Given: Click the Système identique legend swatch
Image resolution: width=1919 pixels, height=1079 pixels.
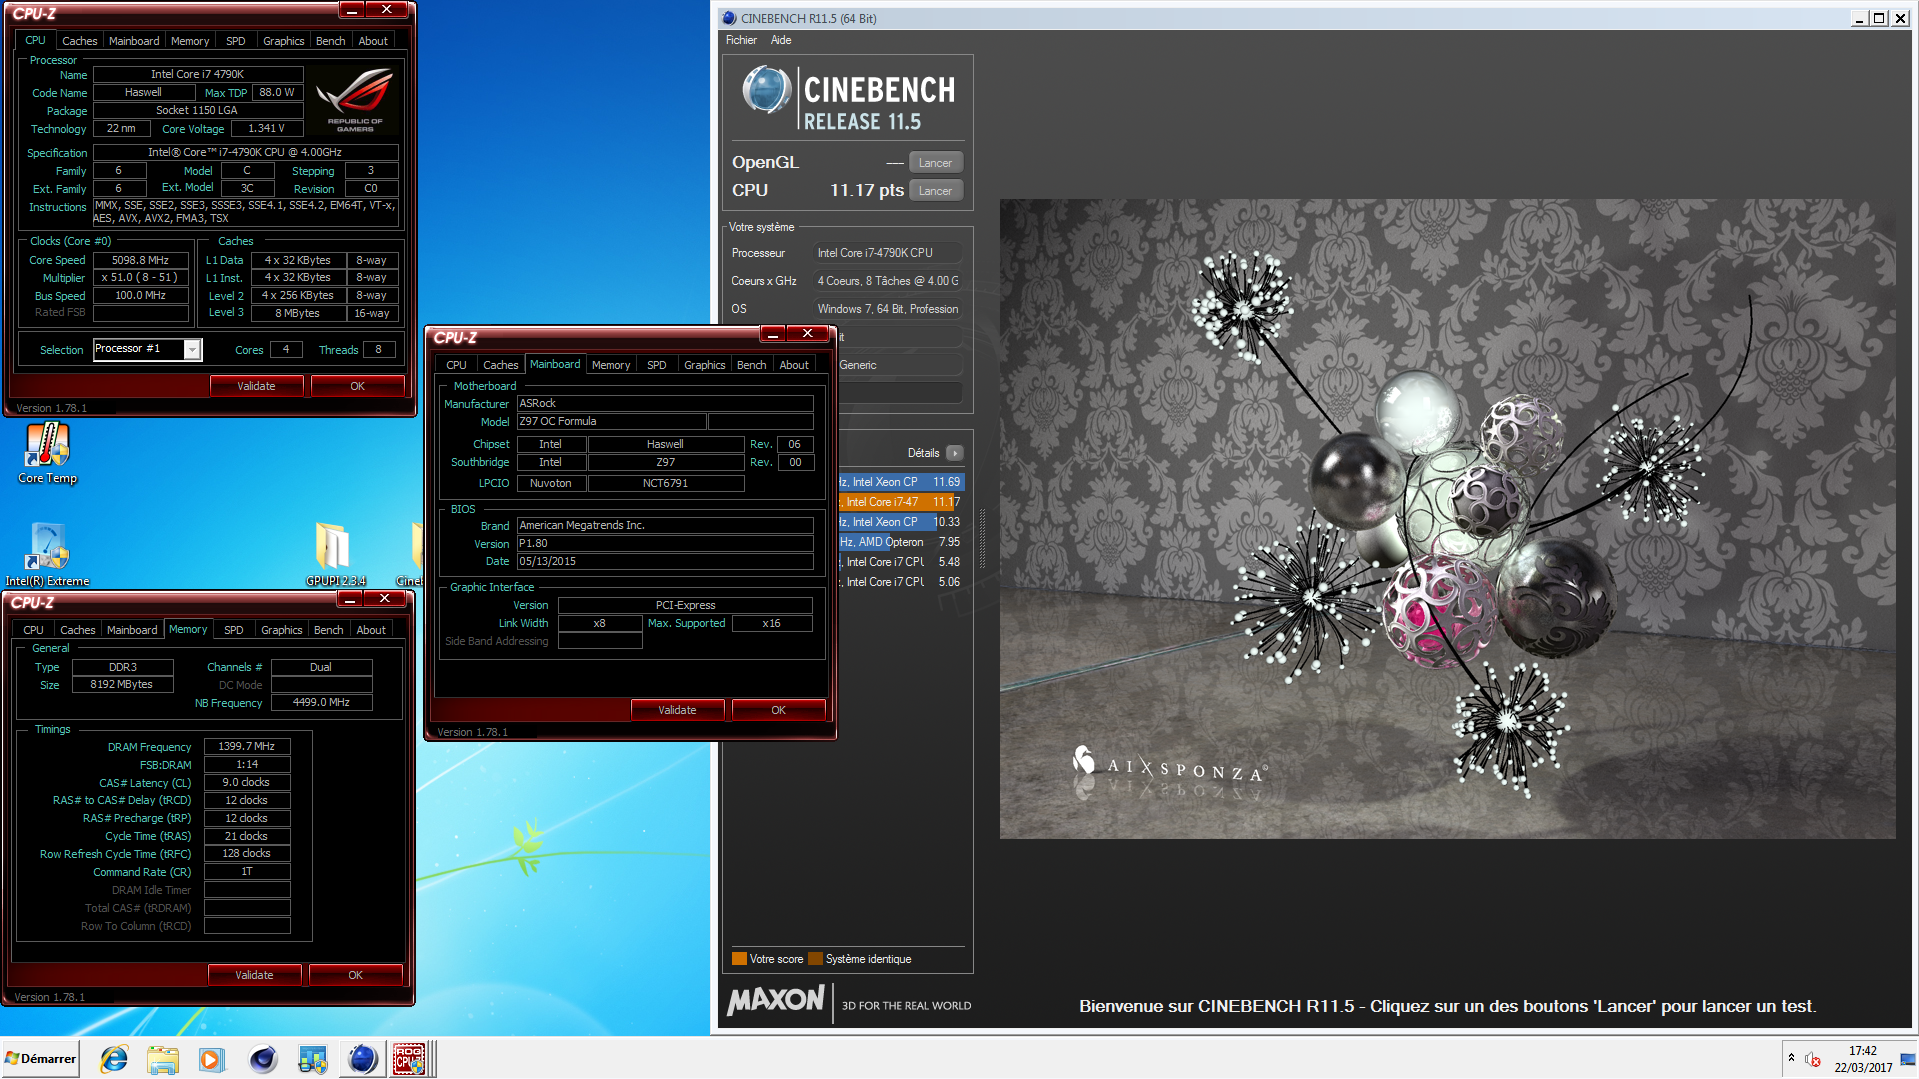Looking at the screenshot, I should (816, 959).
